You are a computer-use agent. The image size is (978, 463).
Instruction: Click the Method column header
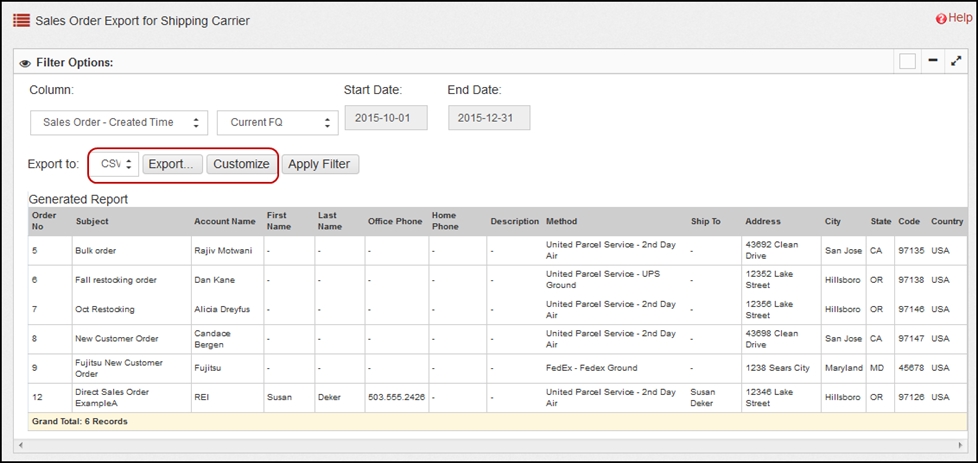click(x=561, y=221)
